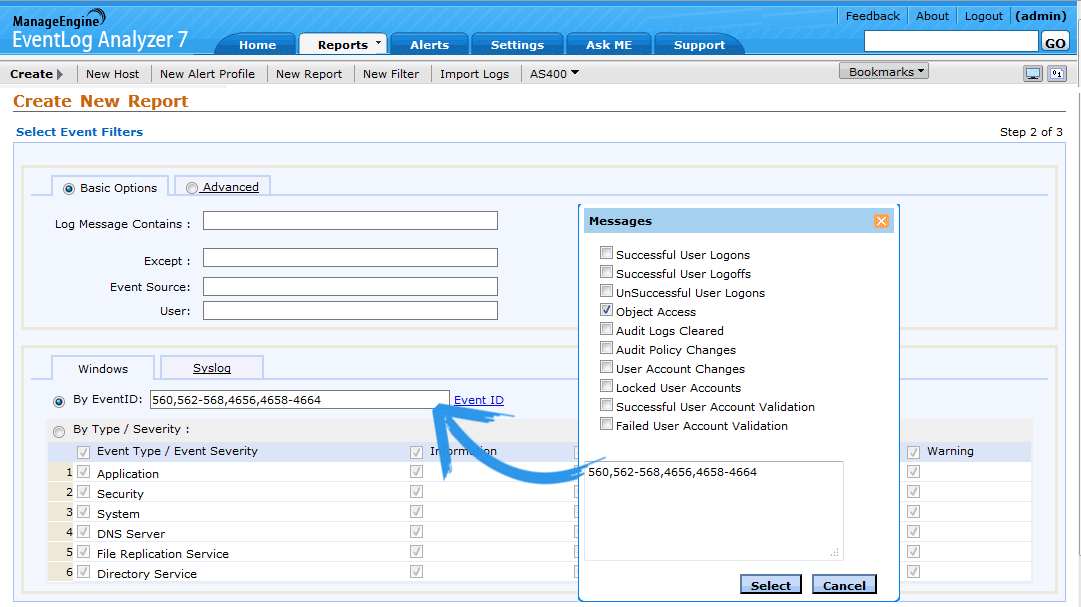Click the Cancel button in Messages popup
This screenshot has height=607, width=1081.
[844, 585]
